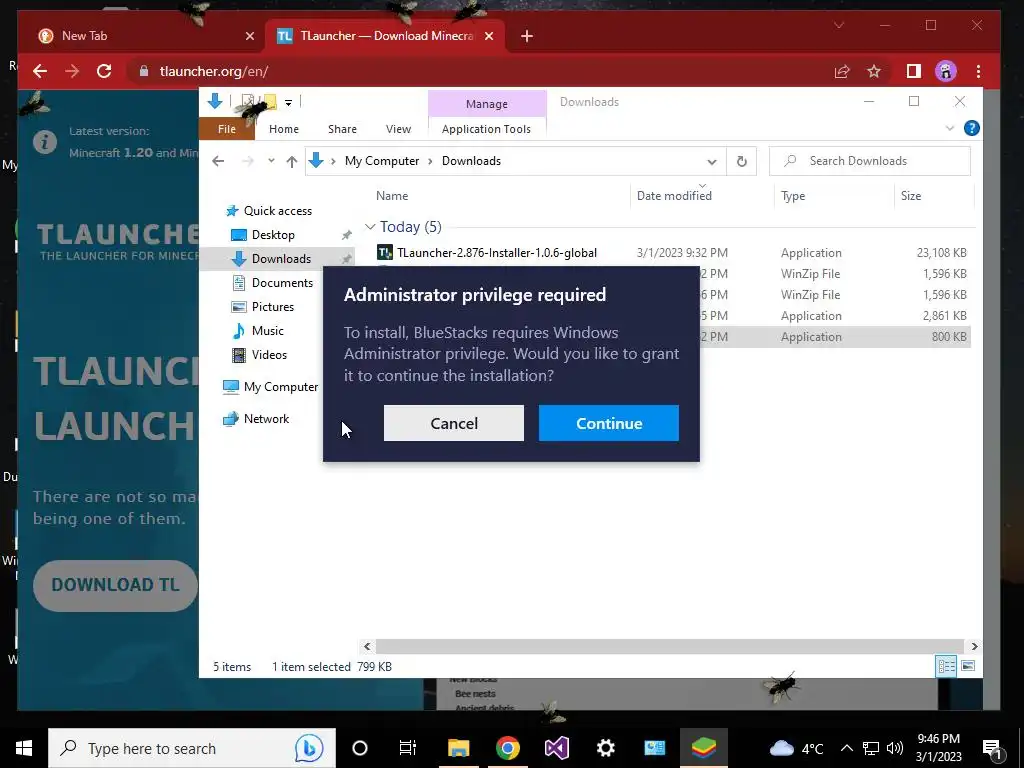Switch to large icons view layout

pyautogui.click(x=968, y=666)
